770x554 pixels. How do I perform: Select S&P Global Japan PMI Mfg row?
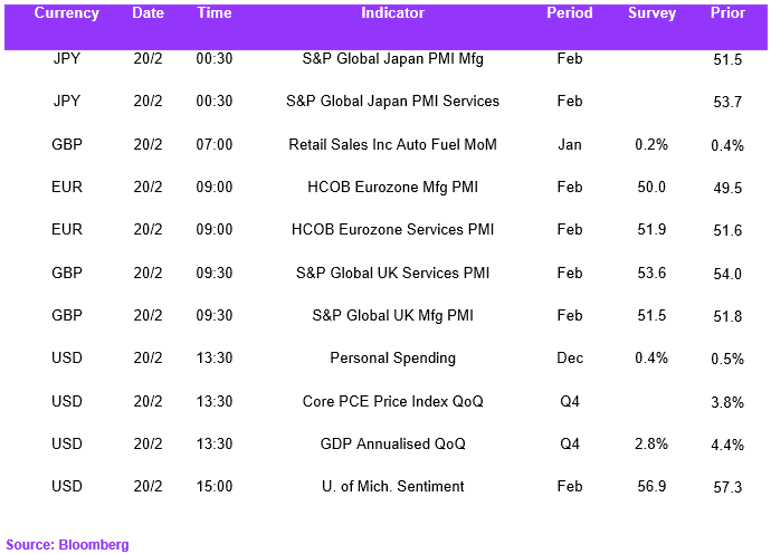385,59
